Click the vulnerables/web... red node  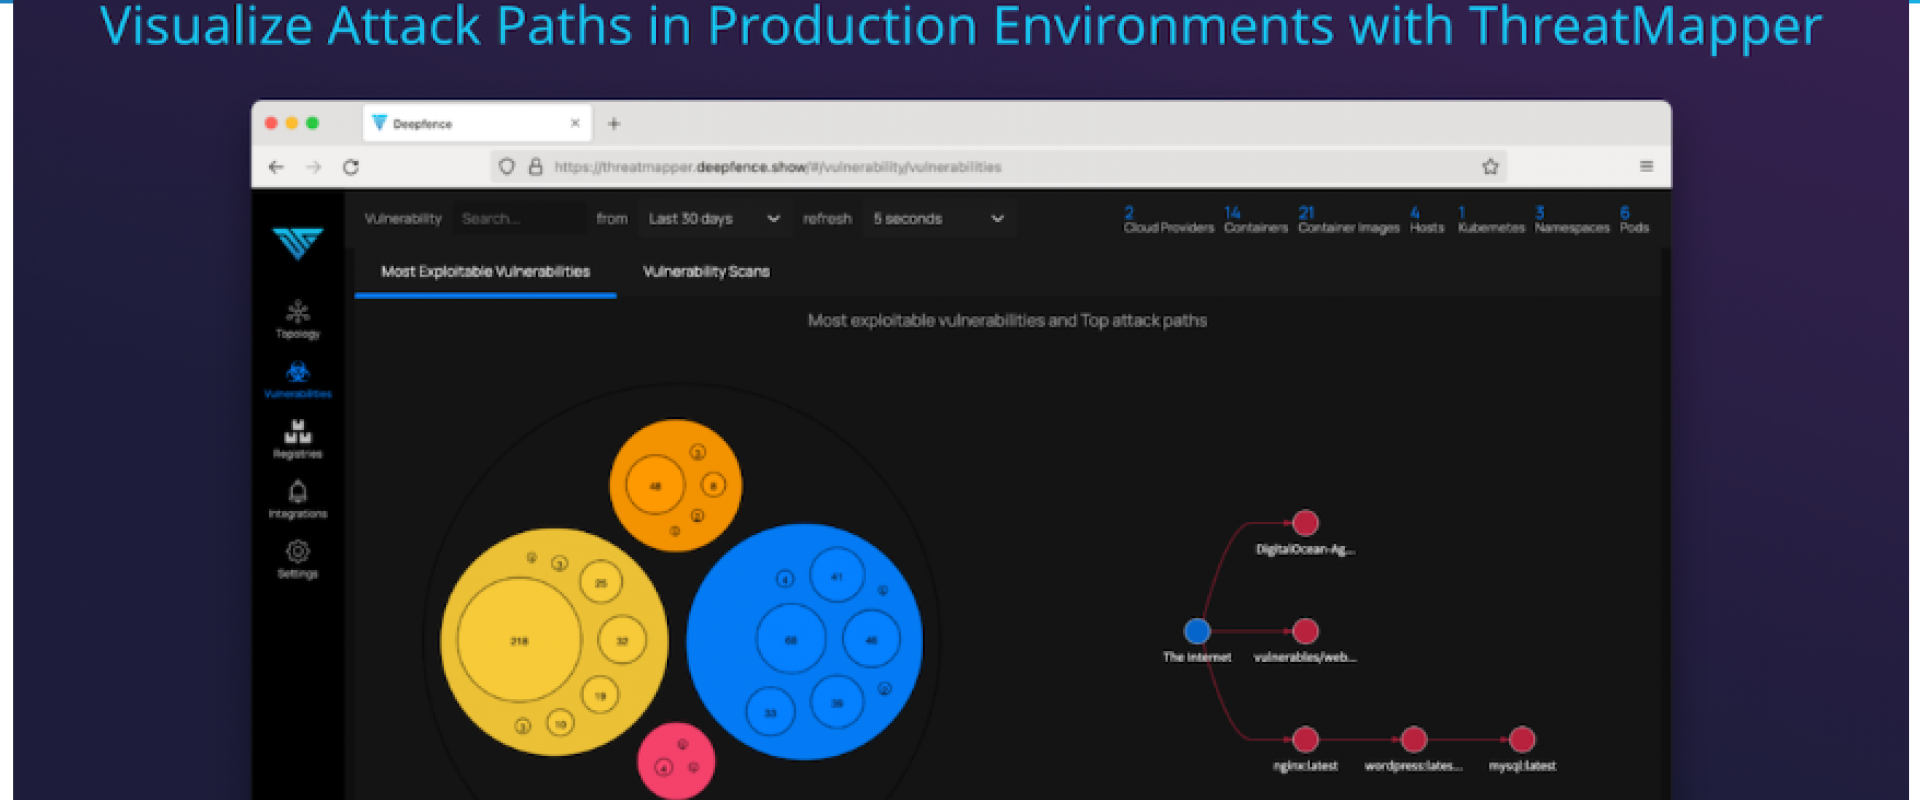(x=1305, y=631)
